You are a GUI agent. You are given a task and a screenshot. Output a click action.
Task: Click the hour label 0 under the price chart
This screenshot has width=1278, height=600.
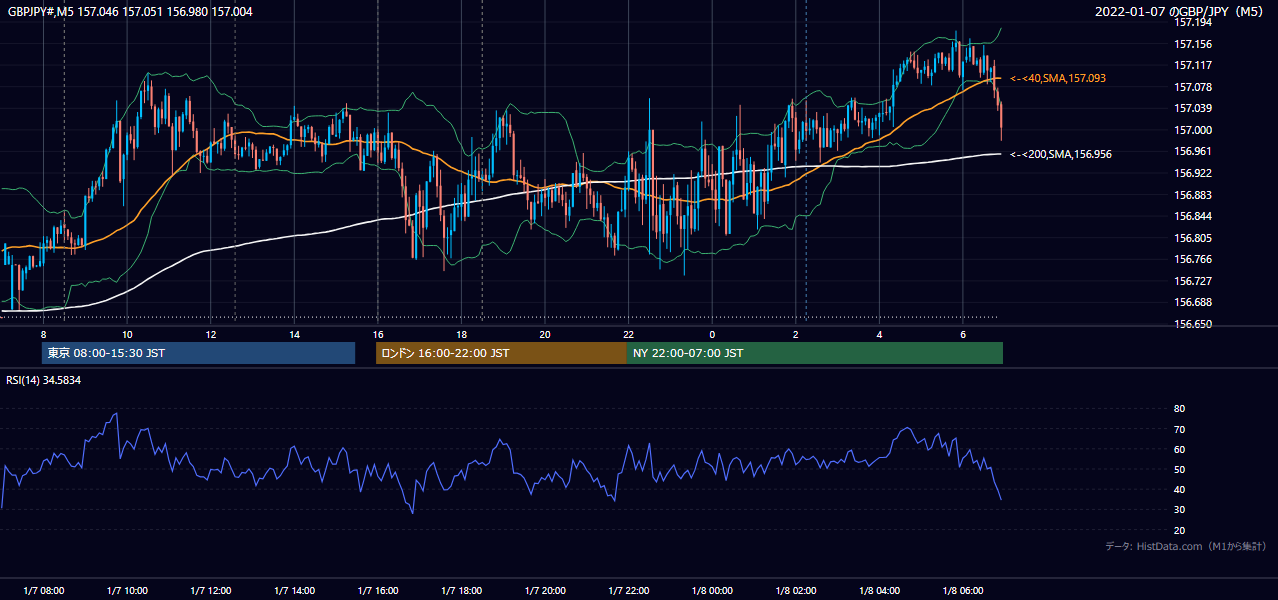(x=712, y=334)
